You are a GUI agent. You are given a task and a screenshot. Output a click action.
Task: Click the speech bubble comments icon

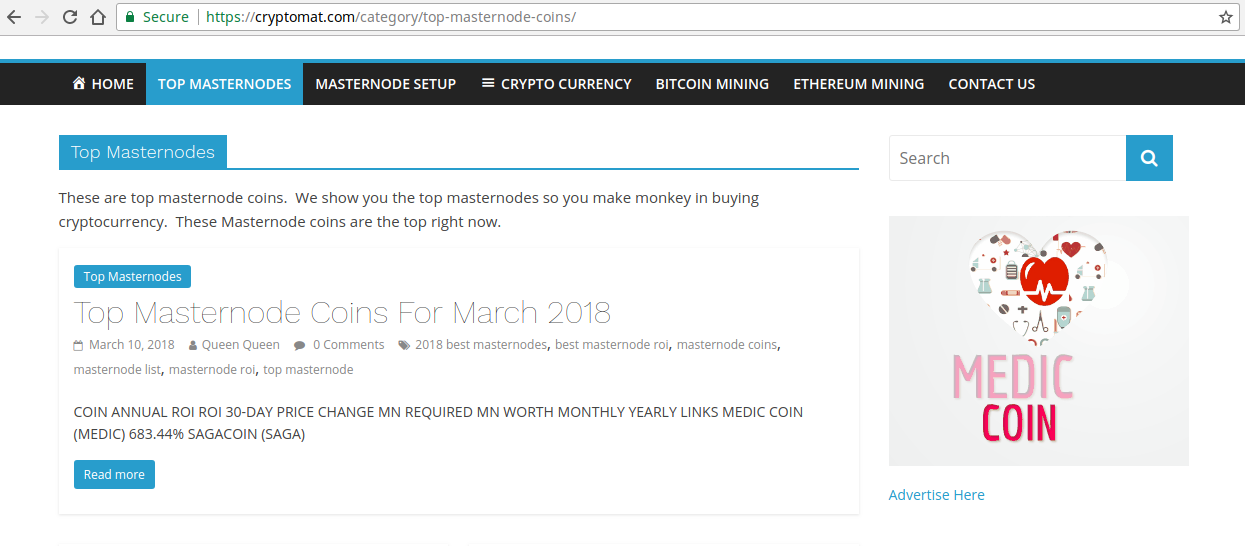(x=300, y=345)
